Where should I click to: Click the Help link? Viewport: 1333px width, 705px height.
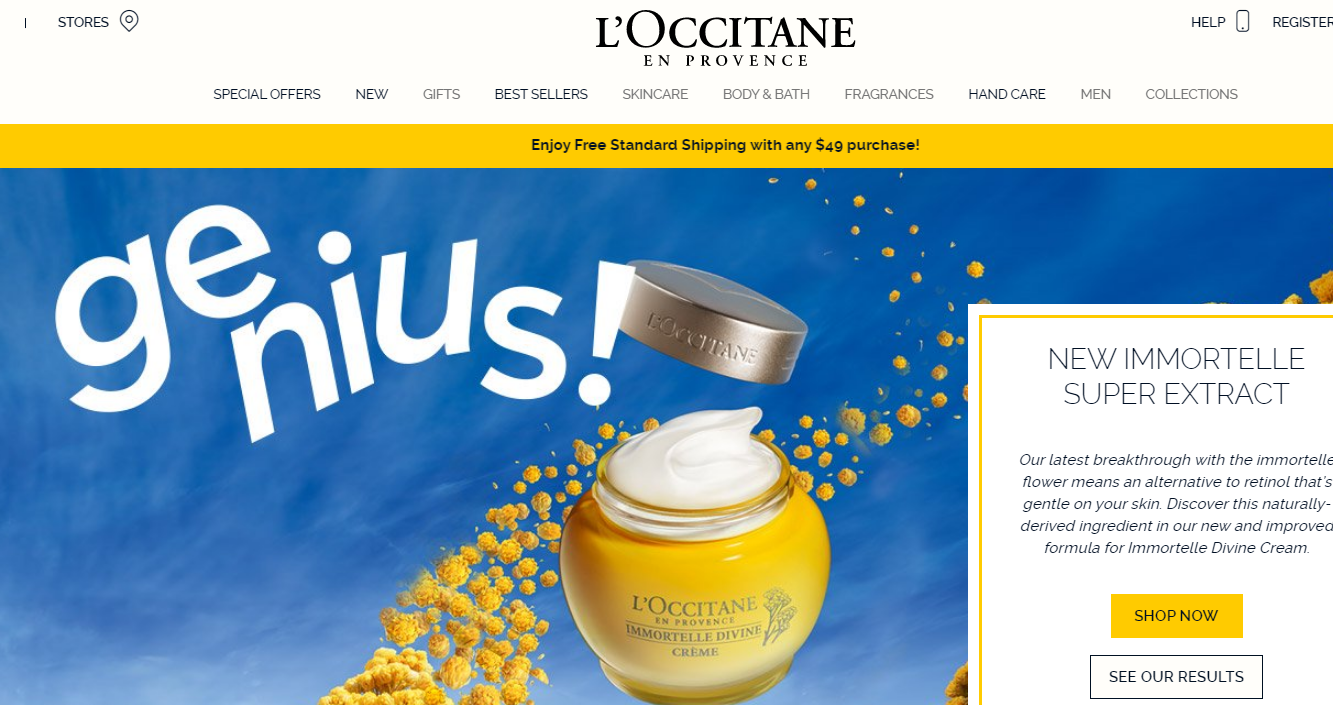[1208, 22]
